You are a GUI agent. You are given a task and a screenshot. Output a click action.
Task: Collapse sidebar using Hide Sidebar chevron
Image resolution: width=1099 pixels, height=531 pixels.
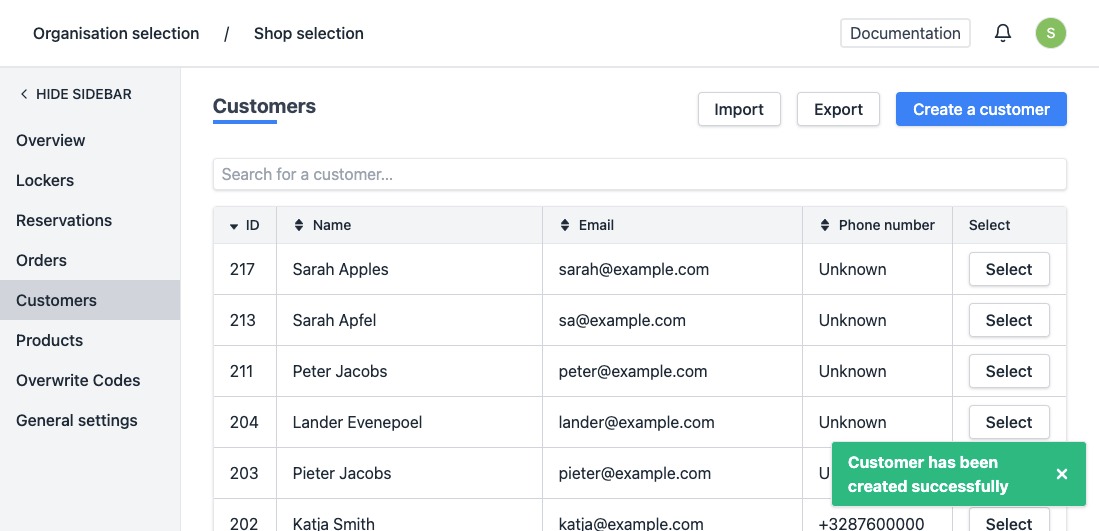(24, 94)
